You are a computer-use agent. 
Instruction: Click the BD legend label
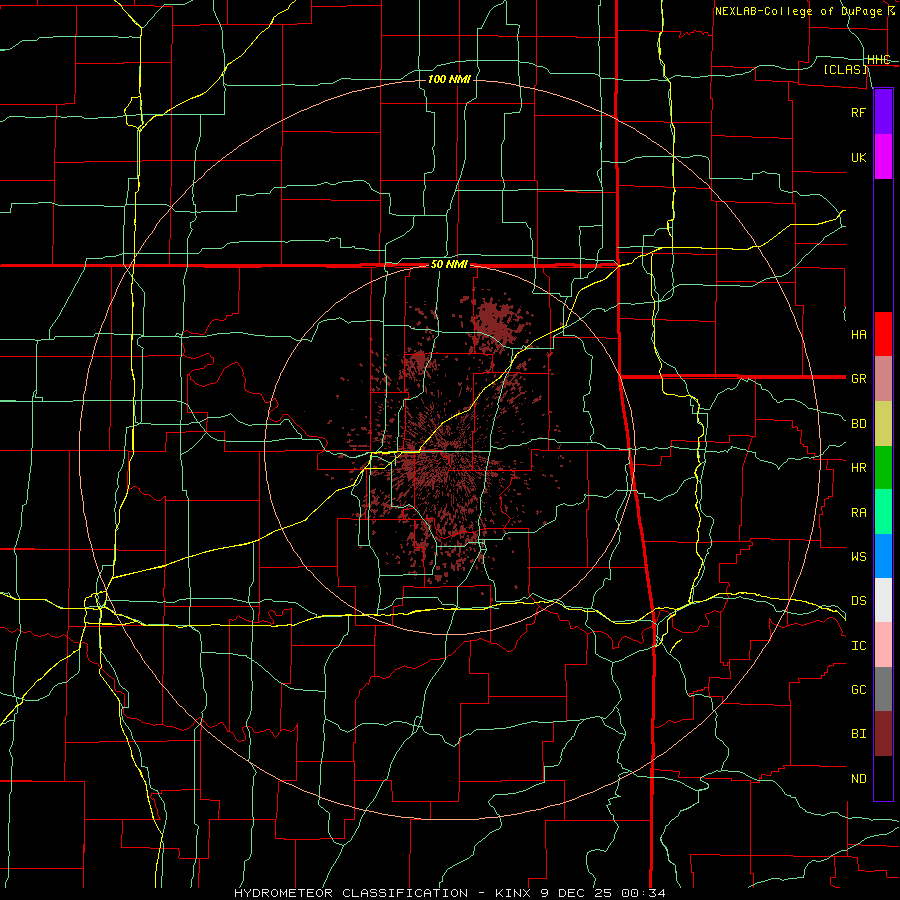coord(859,424)
